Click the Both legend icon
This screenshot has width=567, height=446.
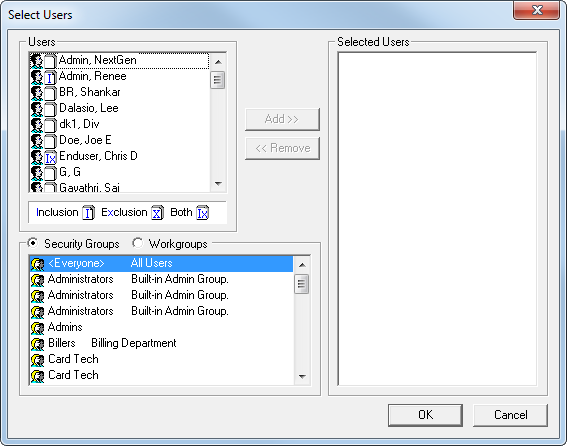point(202,213)
